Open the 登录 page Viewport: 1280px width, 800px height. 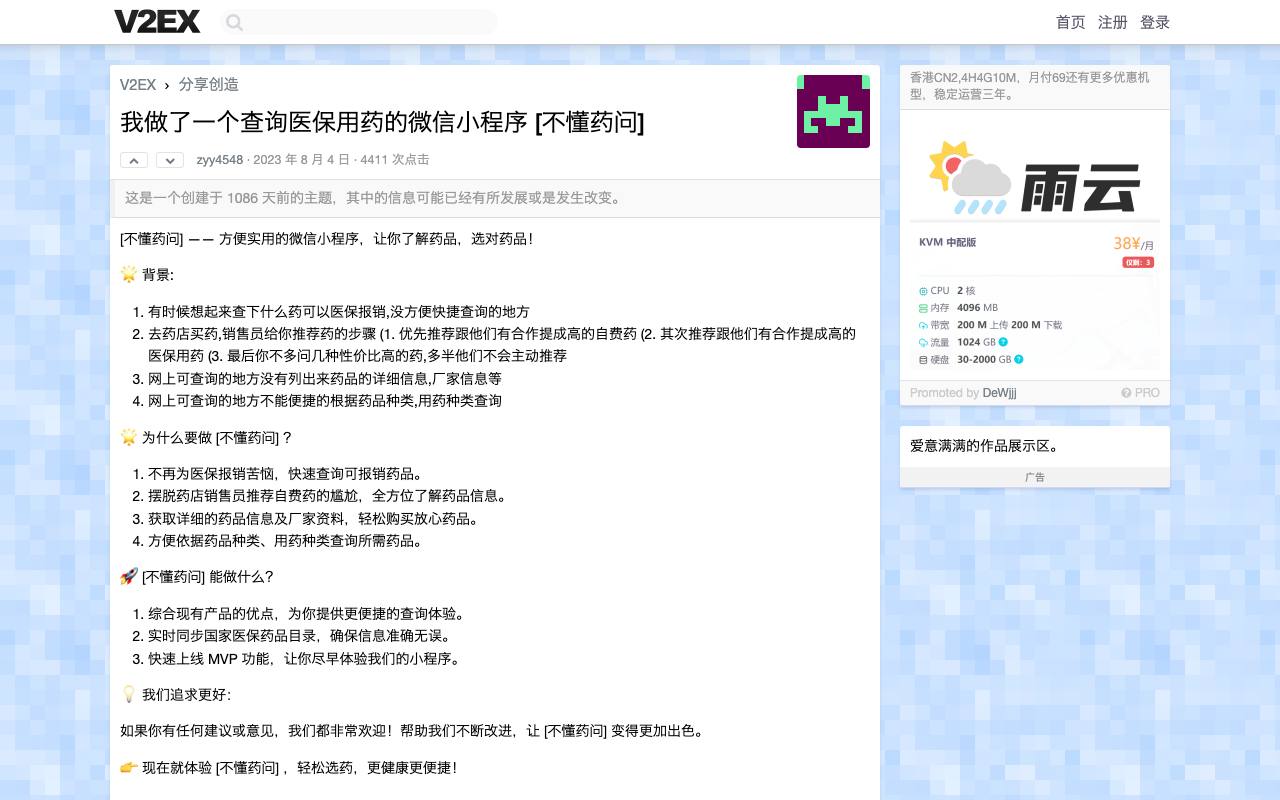click(1155, 22)
